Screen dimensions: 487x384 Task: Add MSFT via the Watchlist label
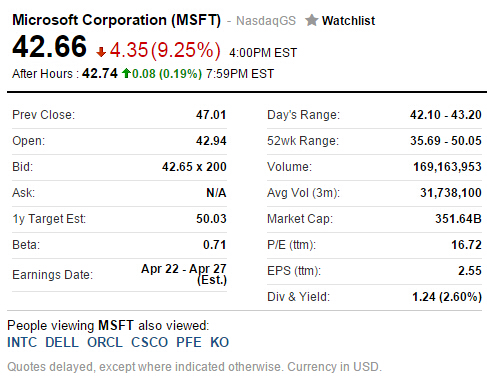tap(348, 21)
